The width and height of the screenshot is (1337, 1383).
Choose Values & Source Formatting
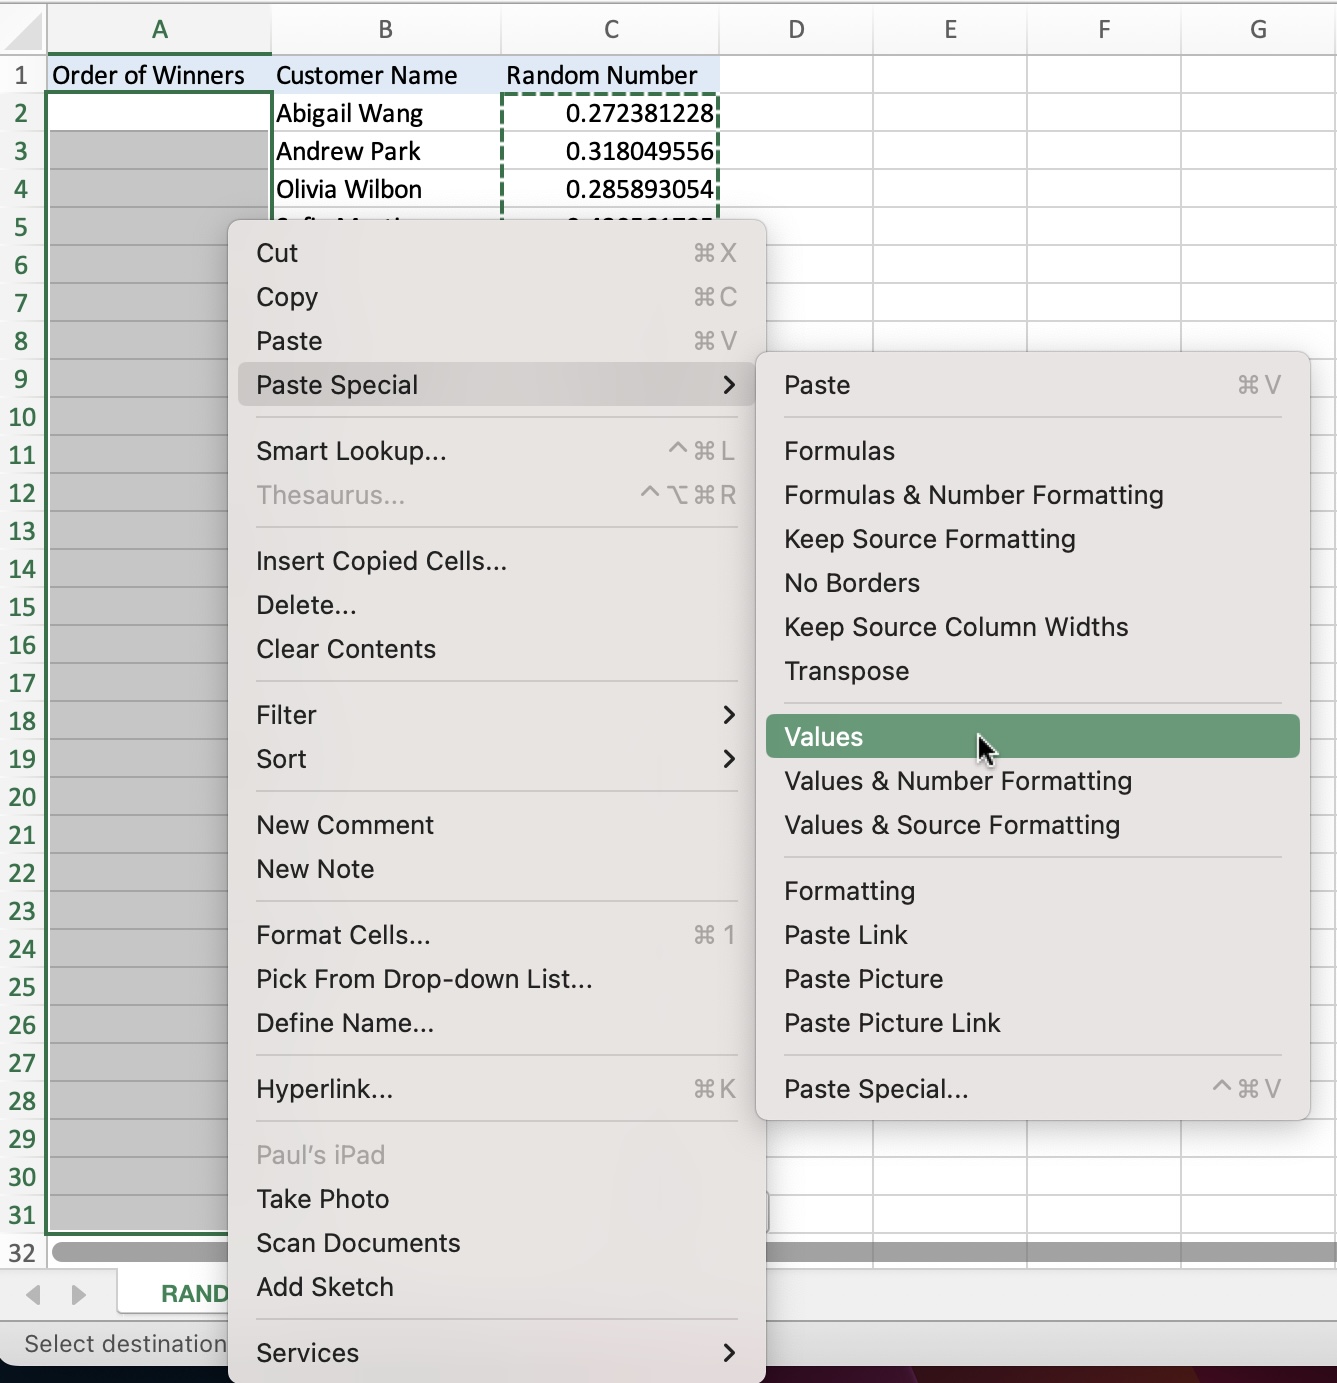tap(1033, 825)
